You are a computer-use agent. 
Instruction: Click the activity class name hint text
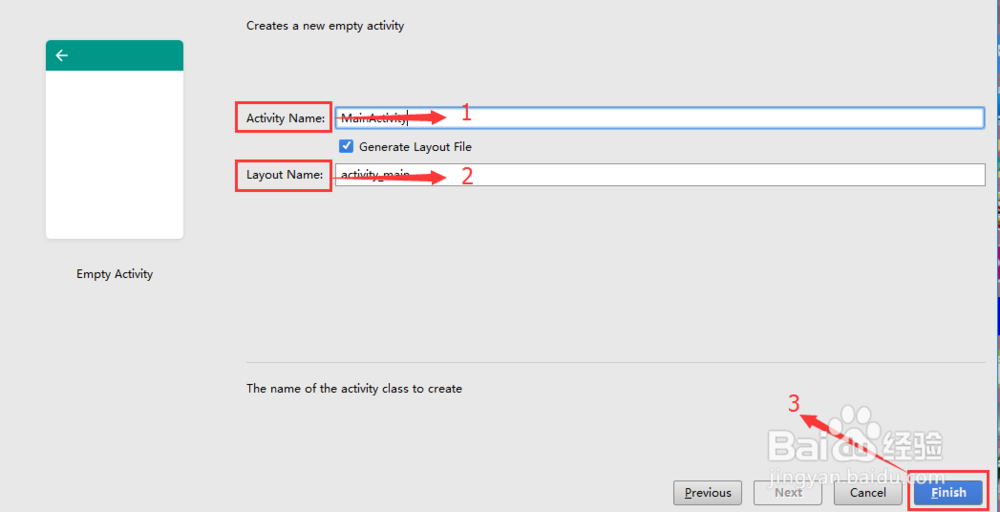354,388
